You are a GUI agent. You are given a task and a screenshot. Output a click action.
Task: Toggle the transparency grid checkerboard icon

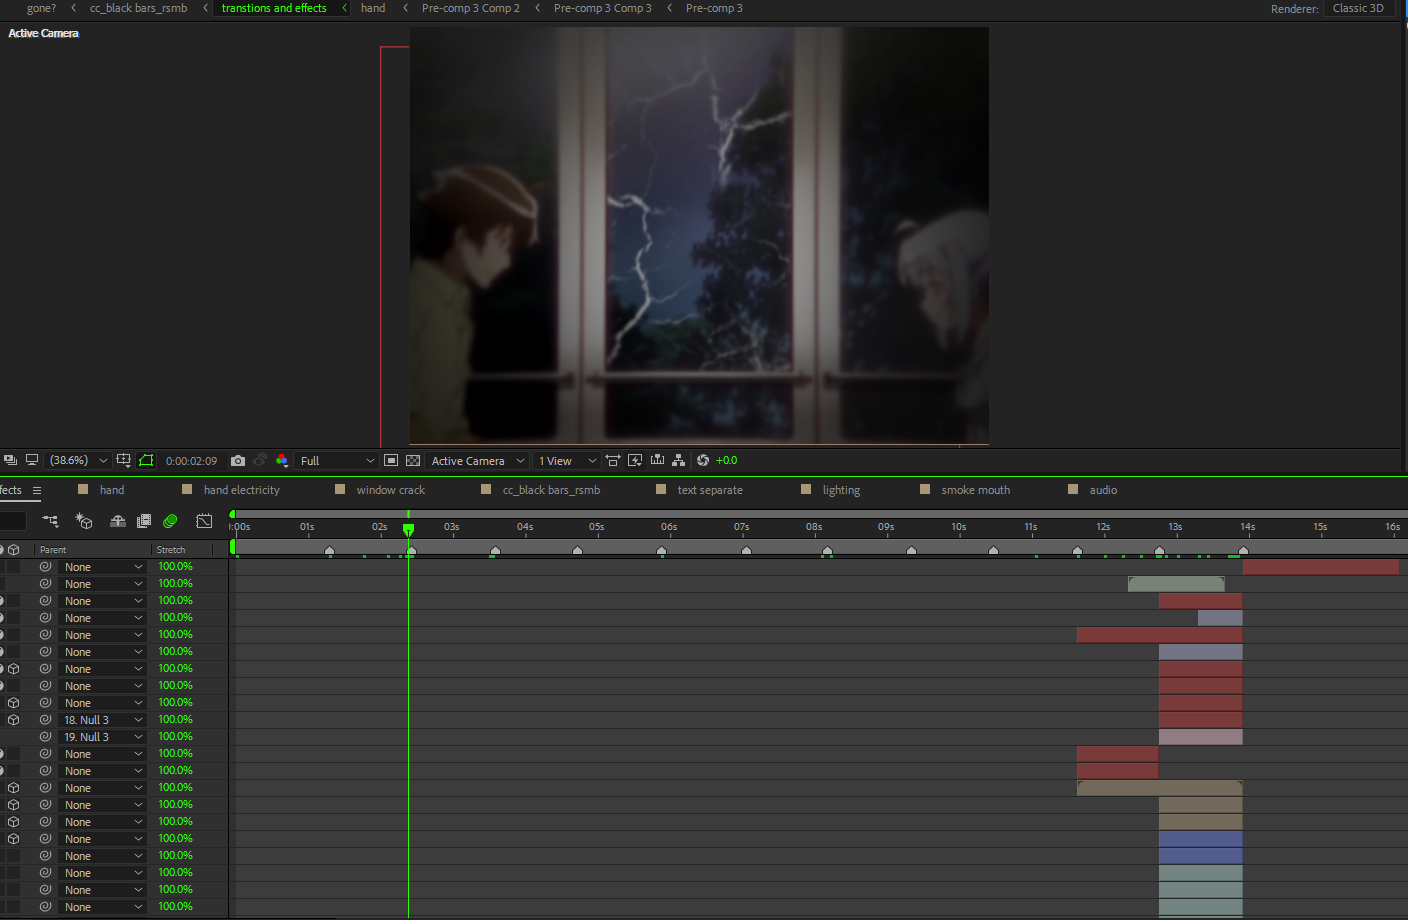coord(413,461)
